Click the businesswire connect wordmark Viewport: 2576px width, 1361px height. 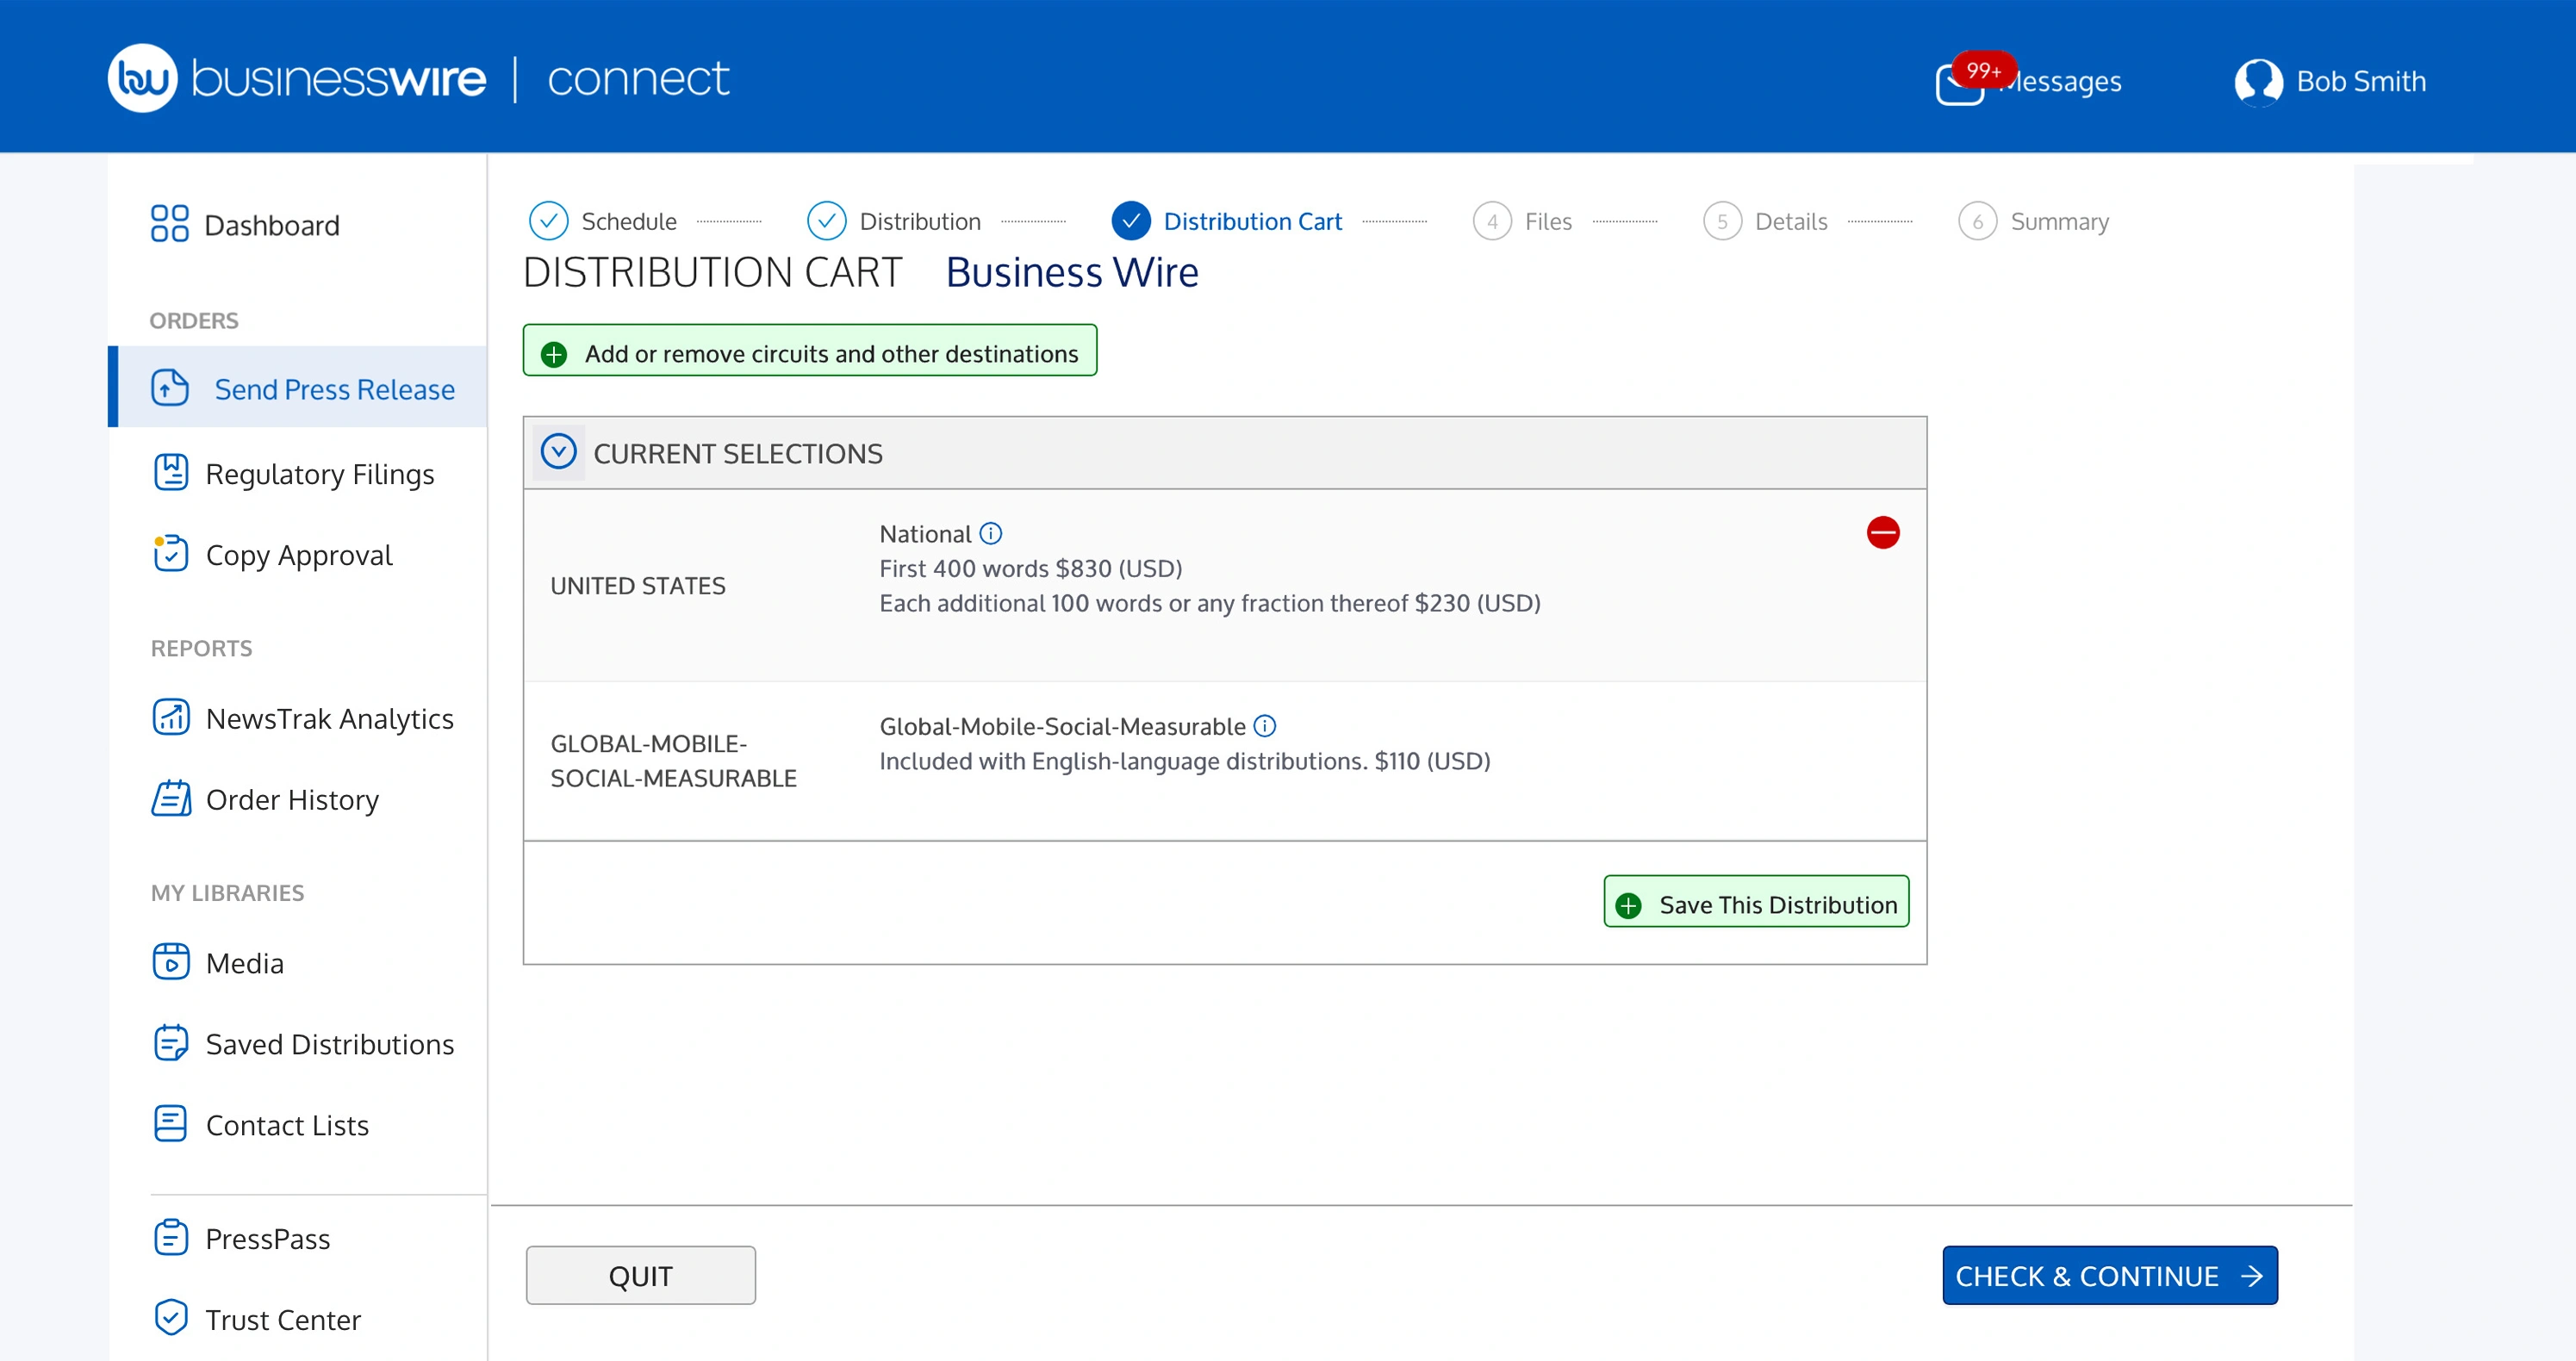pos(460,78)
